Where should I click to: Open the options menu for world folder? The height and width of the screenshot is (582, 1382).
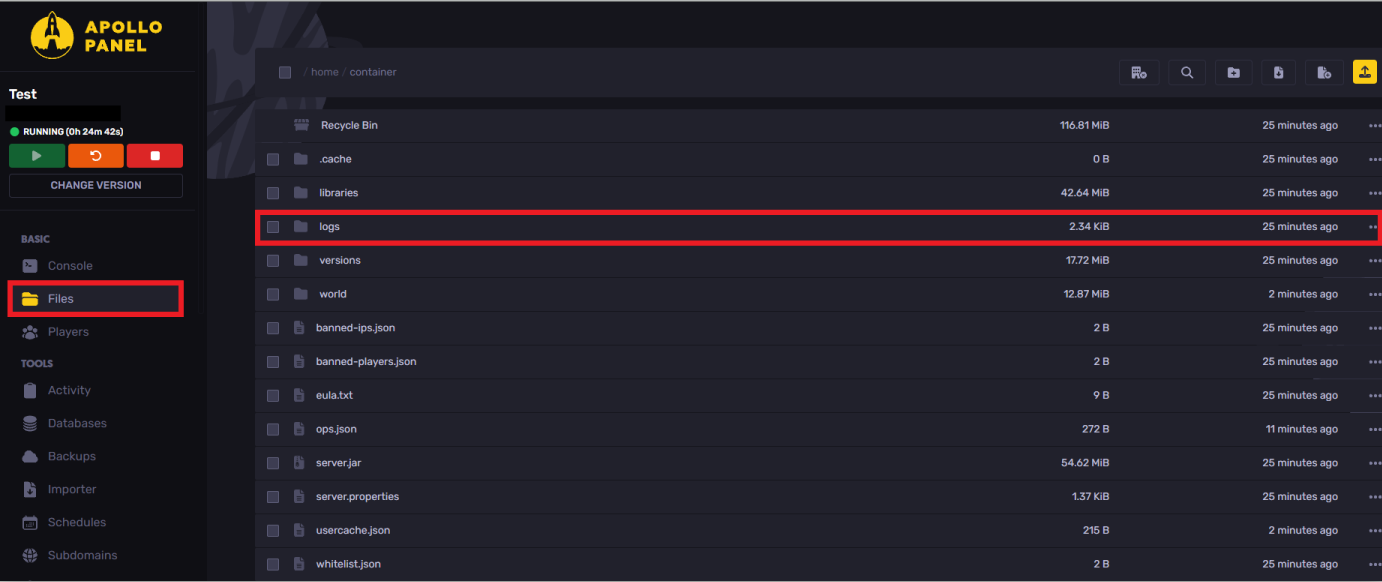[1374, 294]
